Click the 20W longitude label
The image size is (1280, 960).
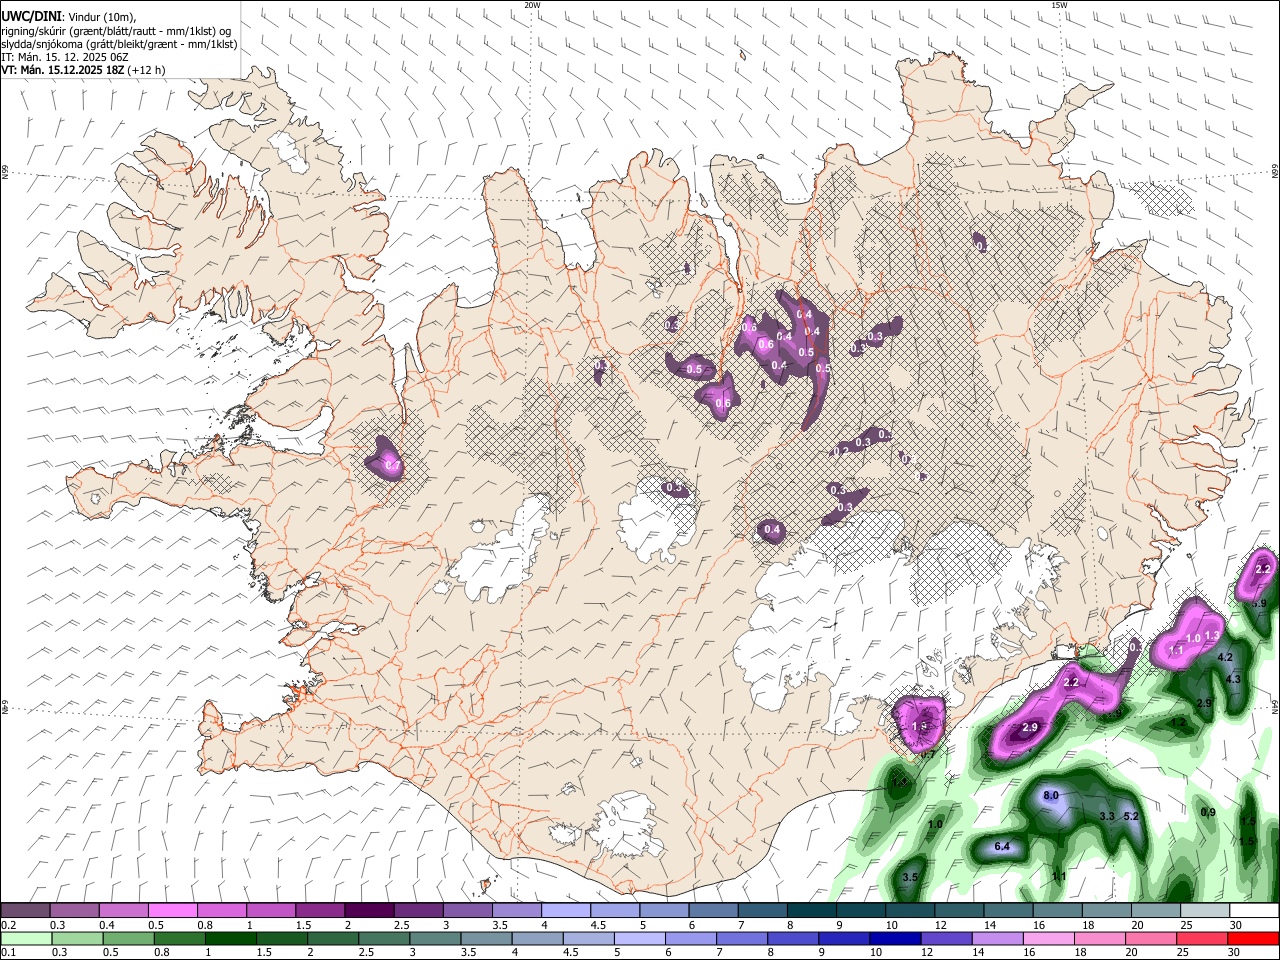[x=532, y=5]
